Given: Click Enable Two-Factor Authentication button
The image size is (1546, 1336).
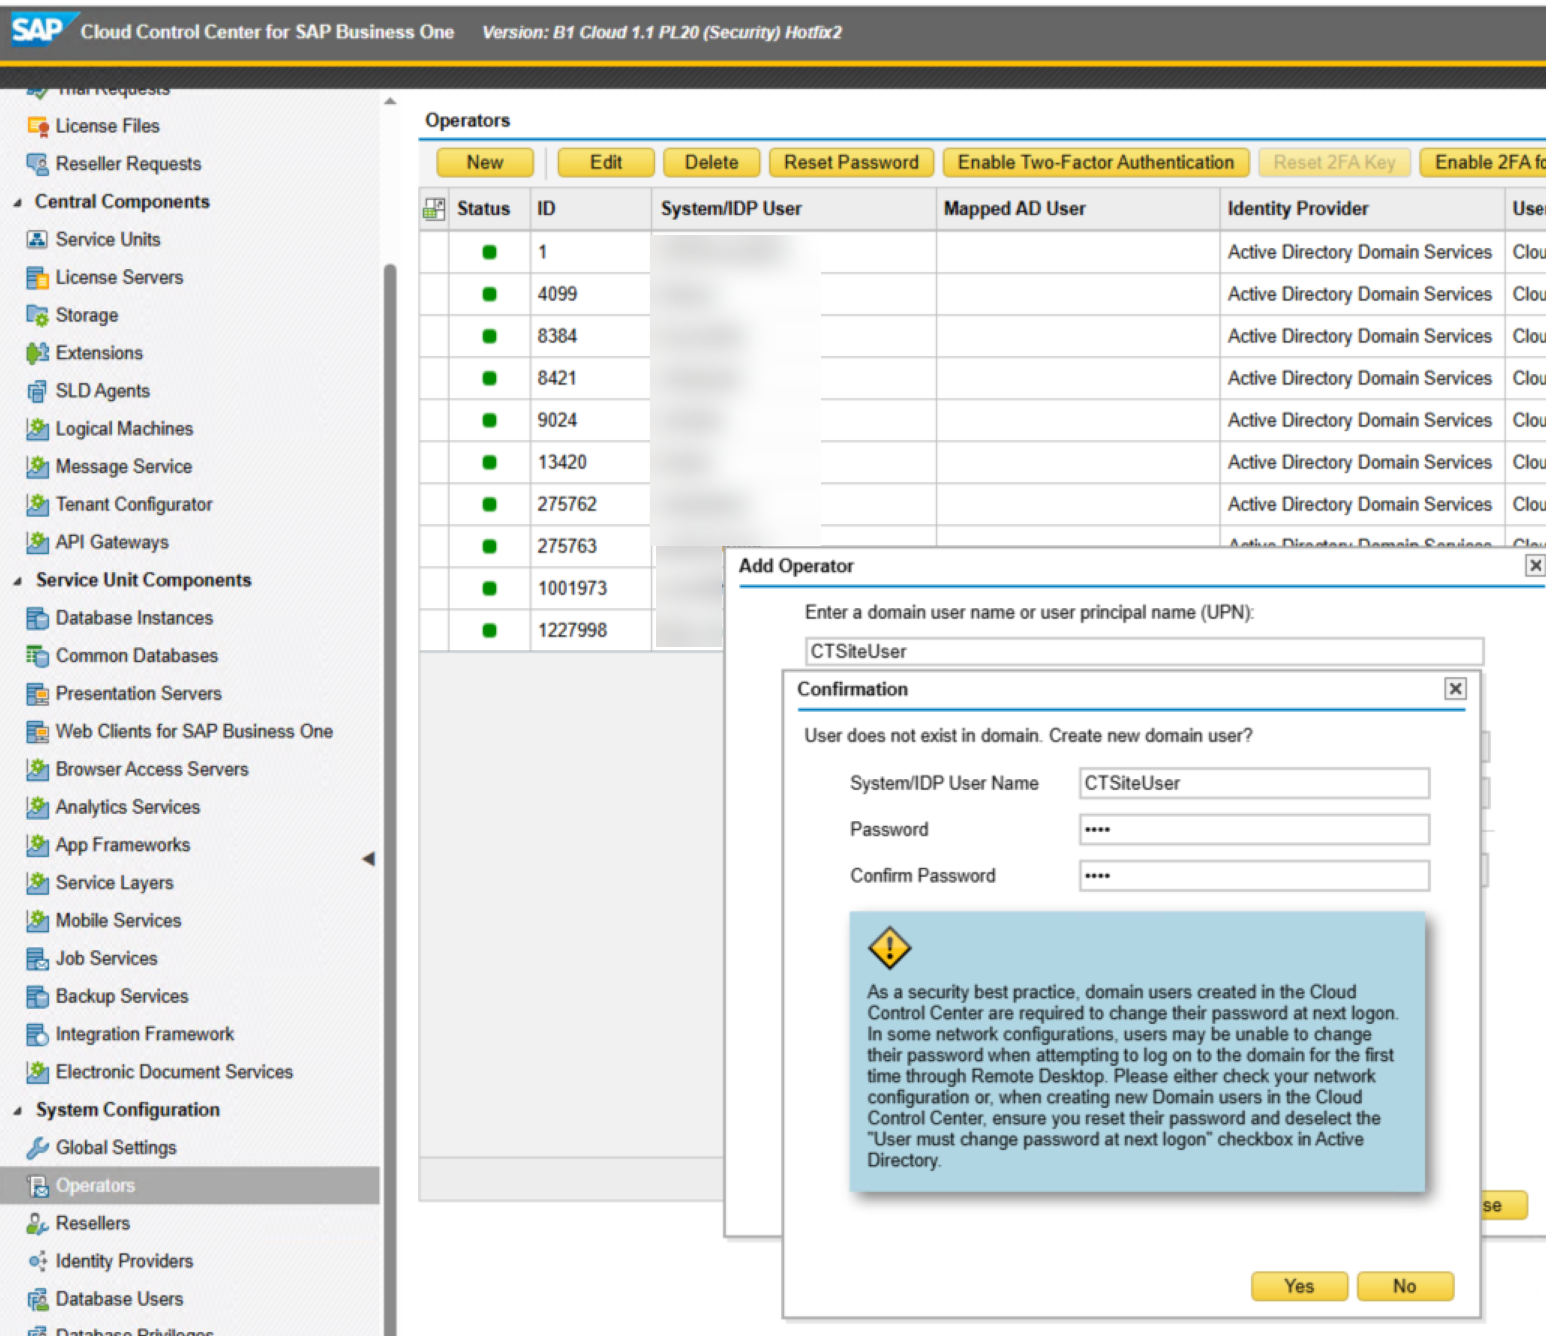Looking at the screenshot, I should 1095,162.
